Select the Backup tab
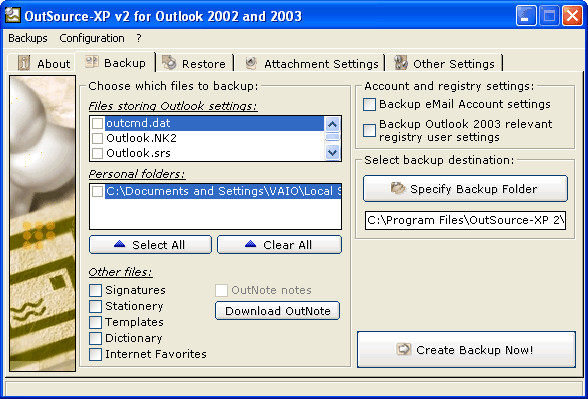The width and height of the screenshot is (588, 399). pyautogui.click(x=115, y=62)
